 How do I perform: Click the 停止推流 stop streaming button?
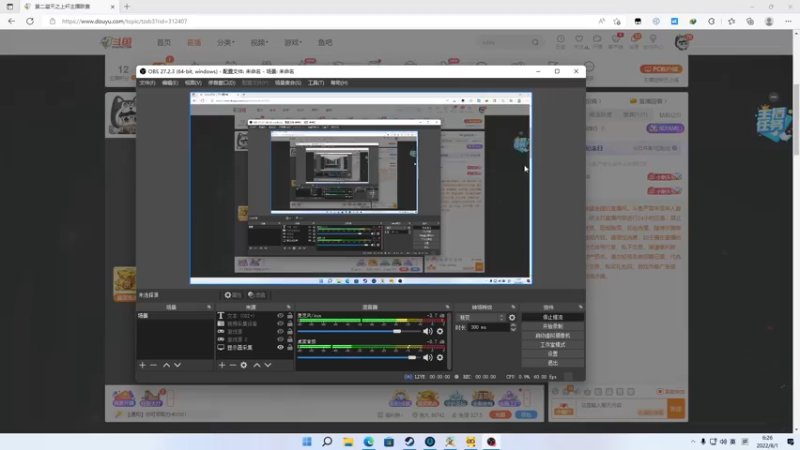pos(553,317)
